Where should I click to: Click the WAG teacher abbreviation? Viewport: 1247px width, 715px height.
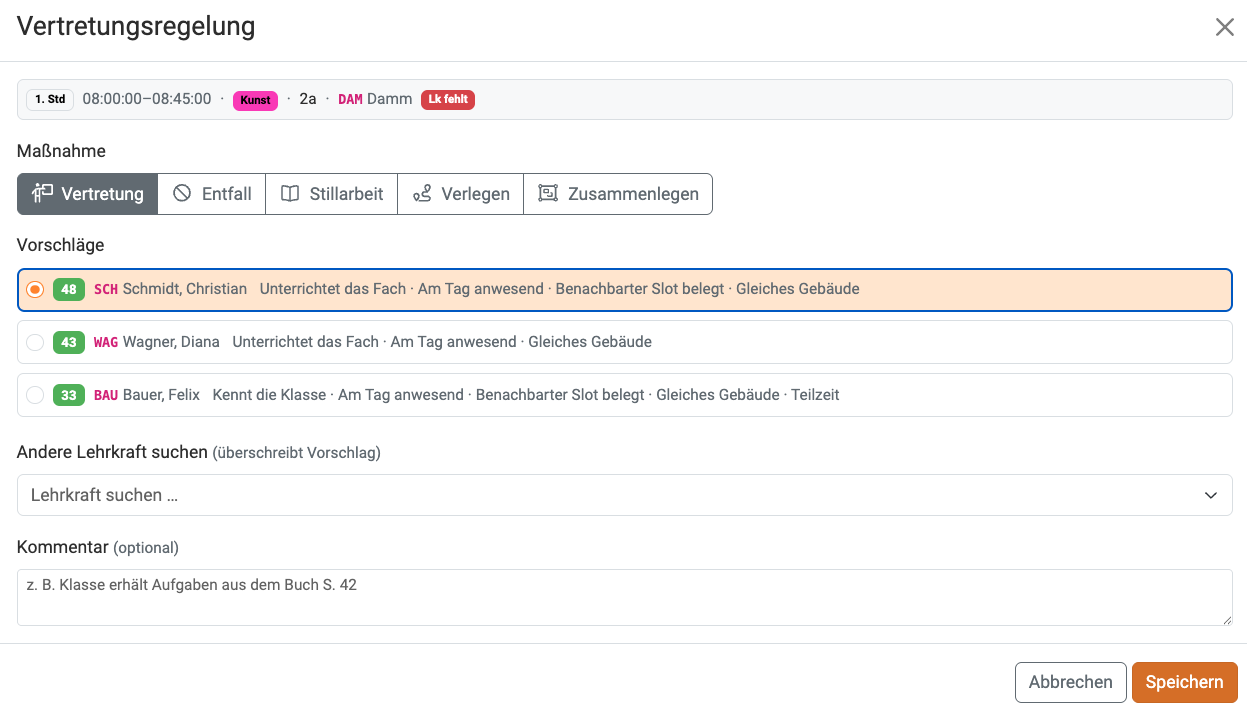pyautogui.click(x=106, y=342)
